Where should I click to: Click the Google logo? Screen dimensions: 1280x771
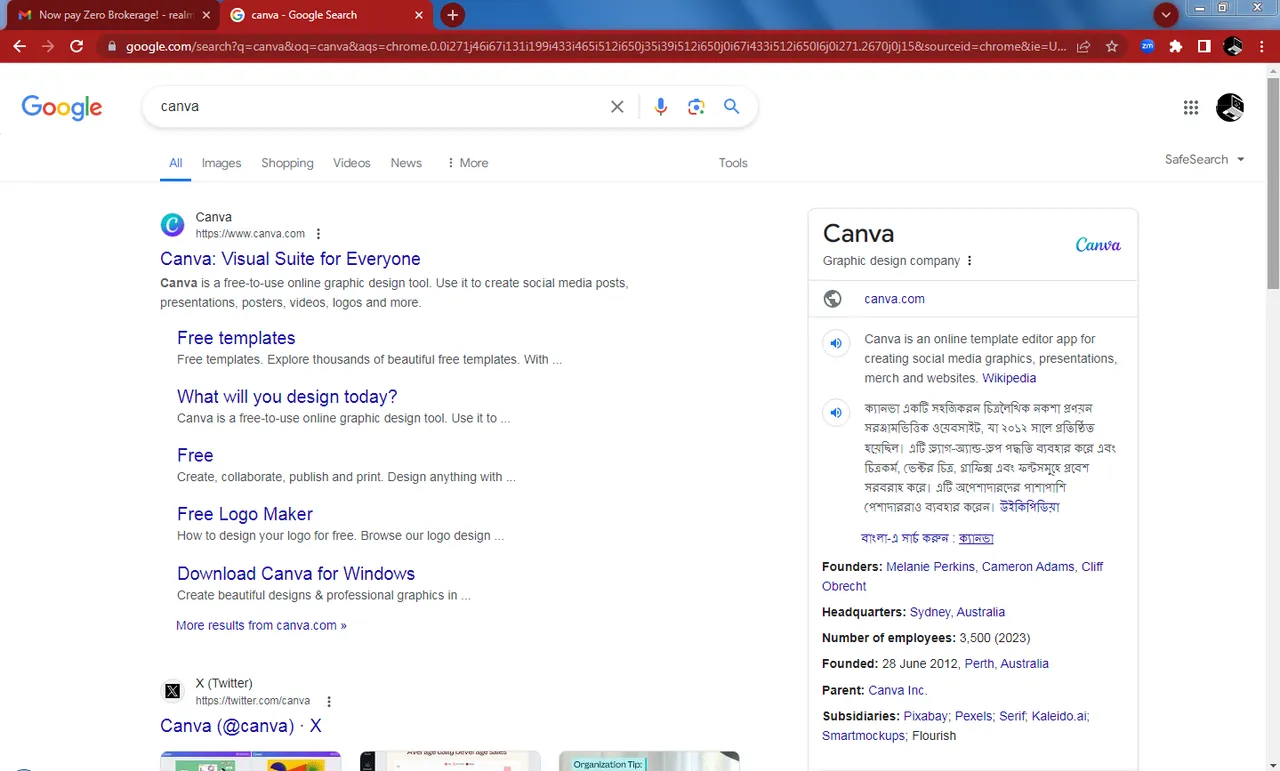[62, 108]
